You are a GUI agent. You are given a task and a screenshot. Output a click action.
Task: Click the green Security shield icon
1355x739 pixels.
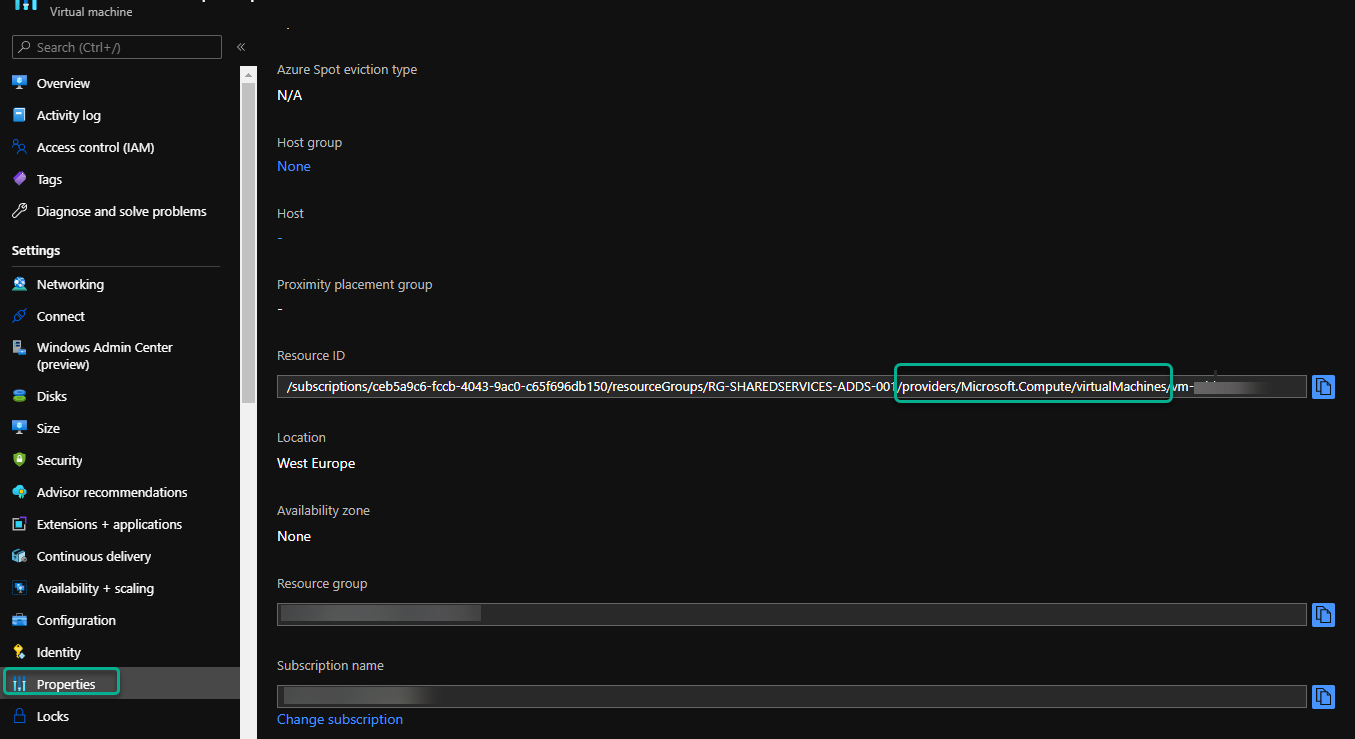pos(19,460)
